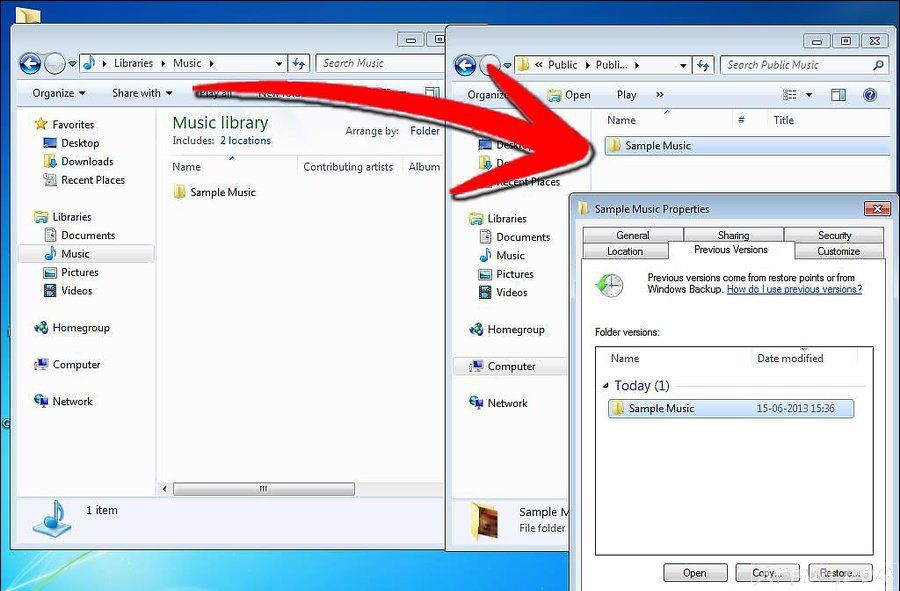Select Downloads in left window Favorites

[87, 161]
